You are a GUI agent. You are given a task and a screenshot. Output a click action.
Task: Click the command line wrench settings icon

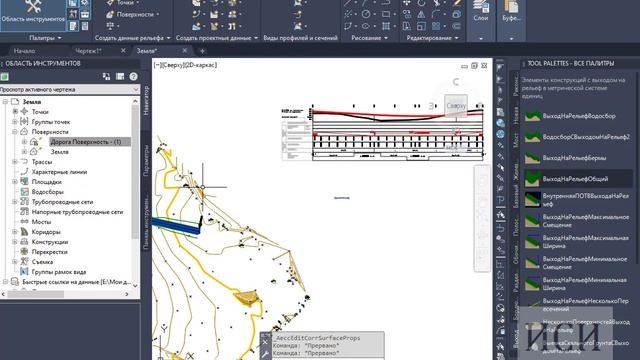pyautogui.click(x=265, y=354)
